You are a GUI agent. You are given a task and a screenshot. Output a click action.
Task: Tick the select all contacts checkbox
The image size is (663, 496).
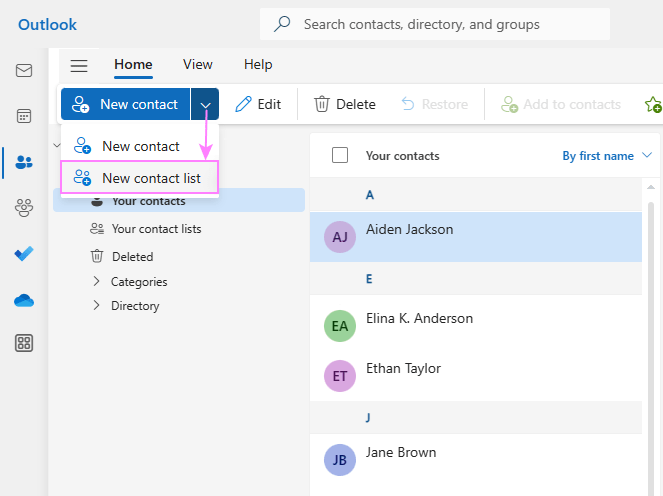click(x=340, y=155)
